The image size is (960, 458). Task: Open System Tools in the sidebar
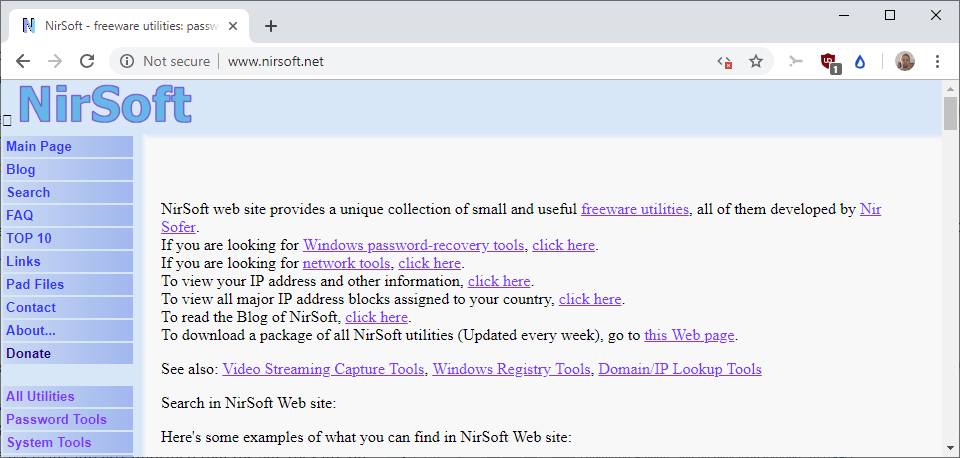[67, 442]
